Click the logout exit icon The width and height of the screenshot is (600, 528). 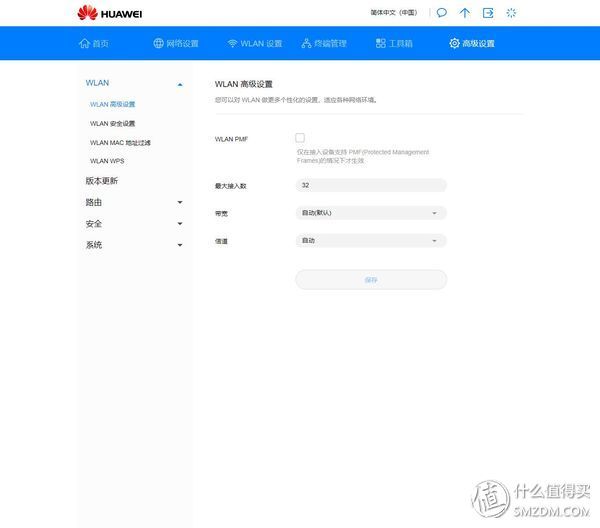(x=488, y=13)
